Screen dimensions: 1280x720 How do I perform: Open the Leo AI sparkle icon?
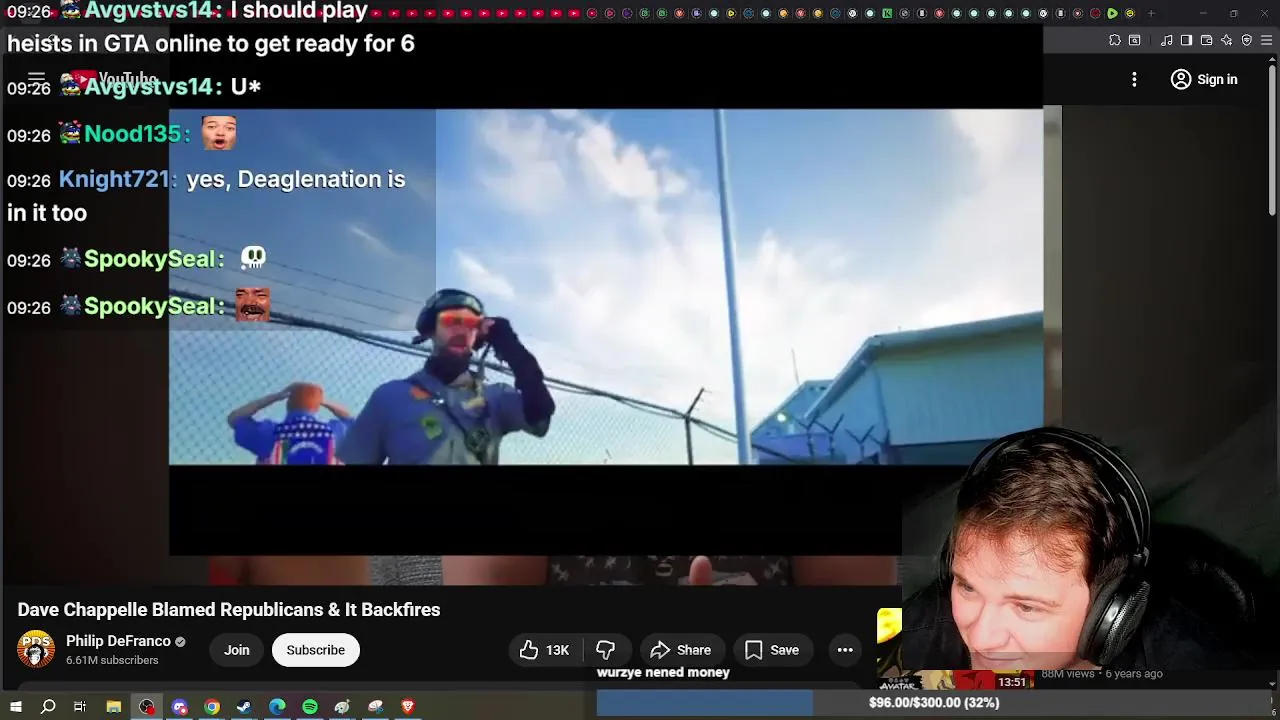pos(1227,40)
